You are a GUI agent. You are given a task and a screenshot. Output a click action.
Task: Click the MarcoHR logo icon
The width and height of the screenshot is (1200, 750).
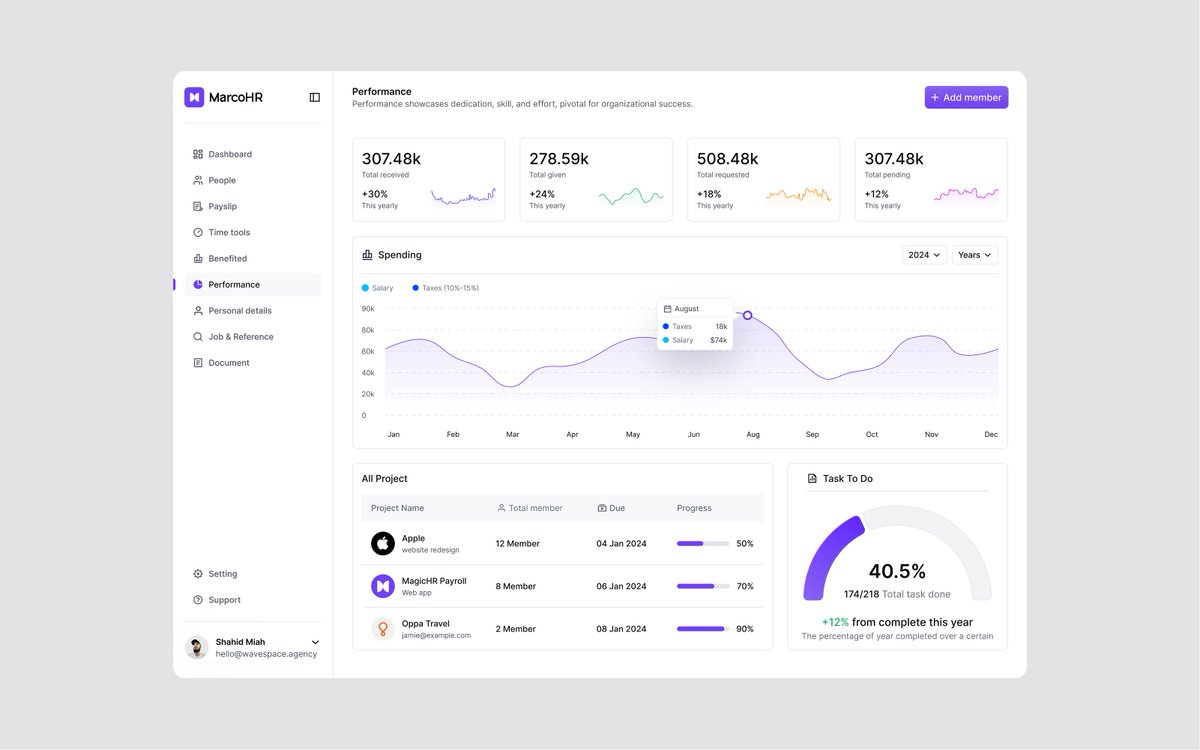(x=194, y=97)
